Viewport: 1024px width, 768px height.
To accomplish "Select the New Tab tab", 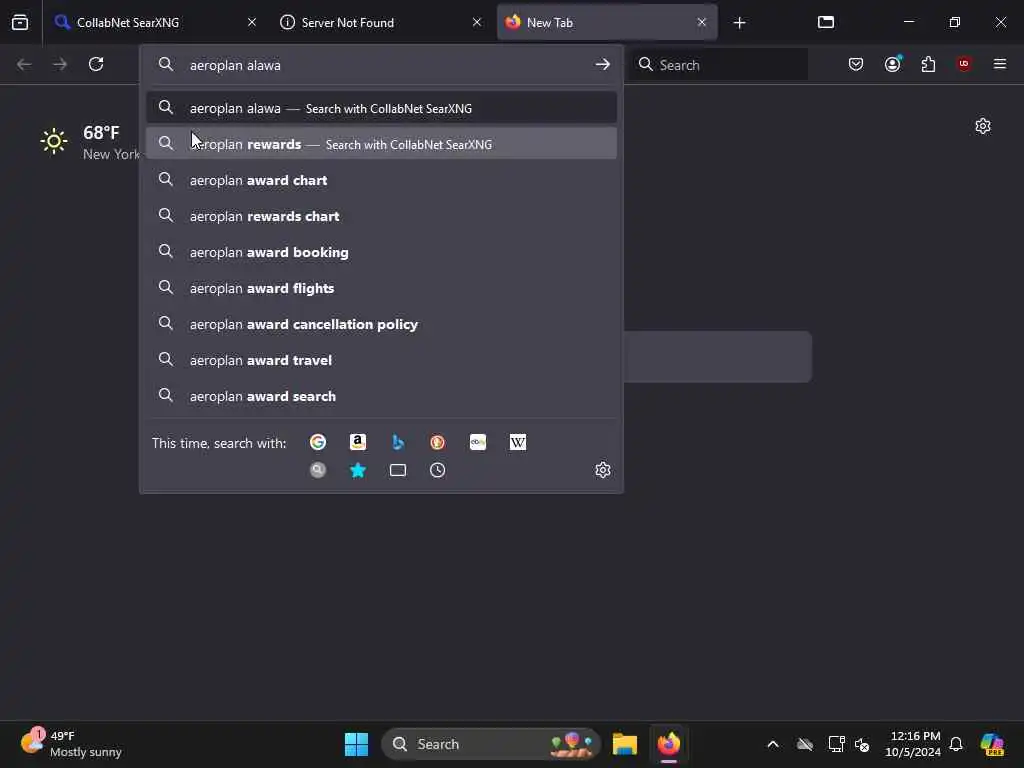I will click(607, 22).
